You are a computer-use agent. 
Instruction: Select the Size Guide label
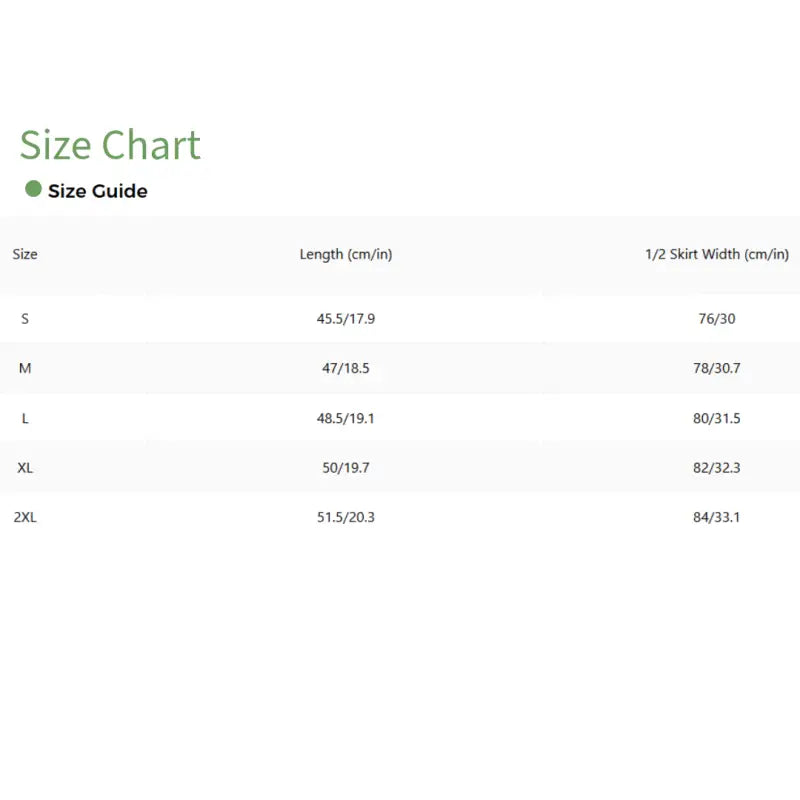click(x=98, y=191)
